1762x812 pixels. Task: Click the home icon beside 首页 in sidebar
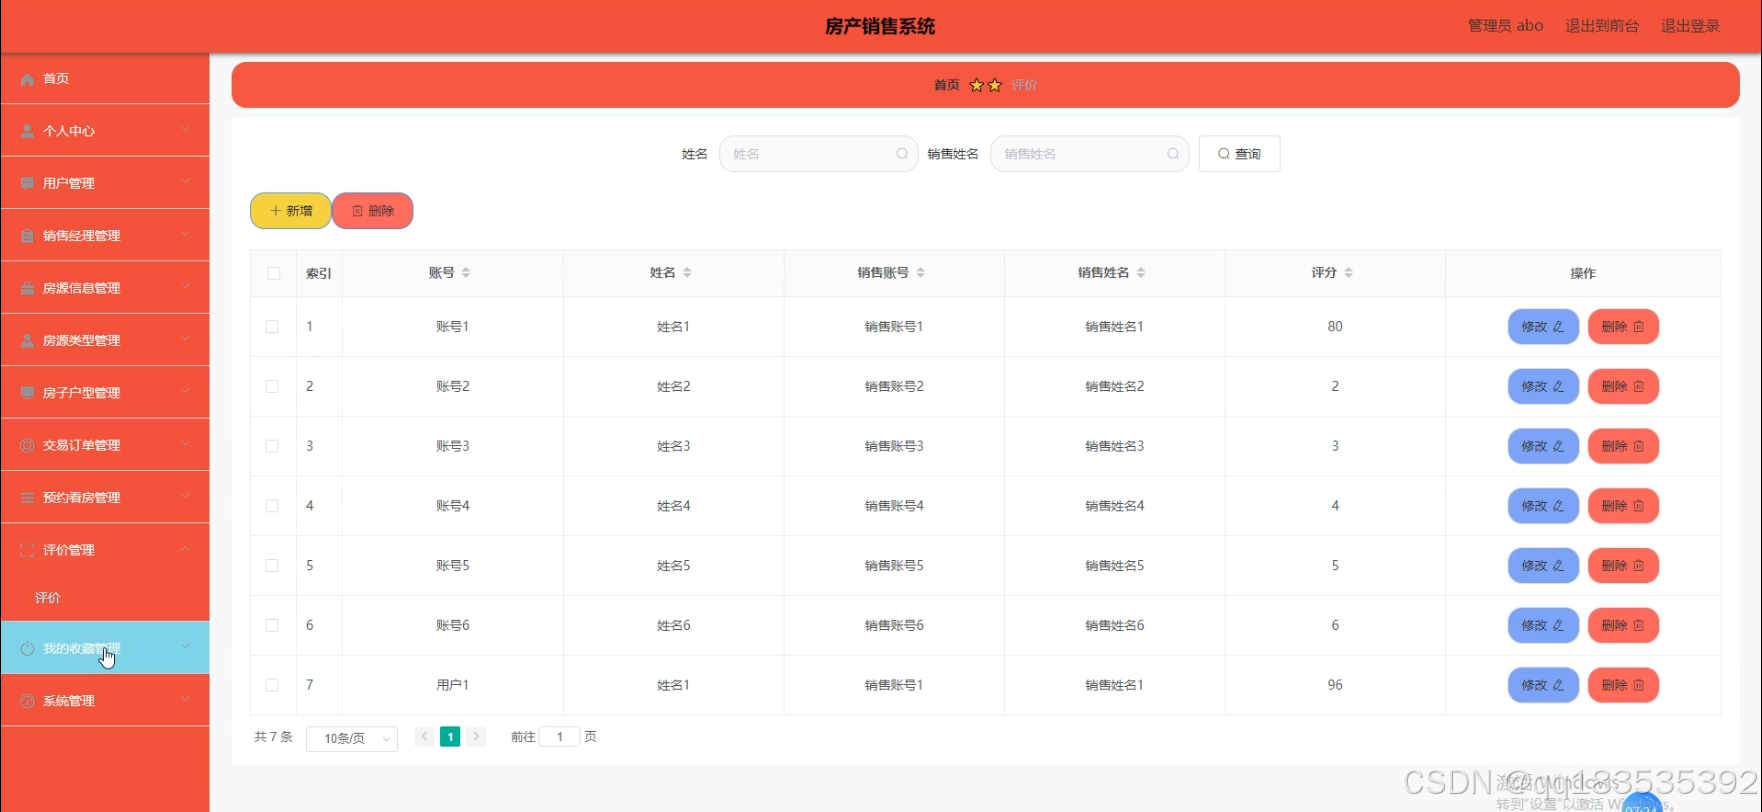[27, 79]
